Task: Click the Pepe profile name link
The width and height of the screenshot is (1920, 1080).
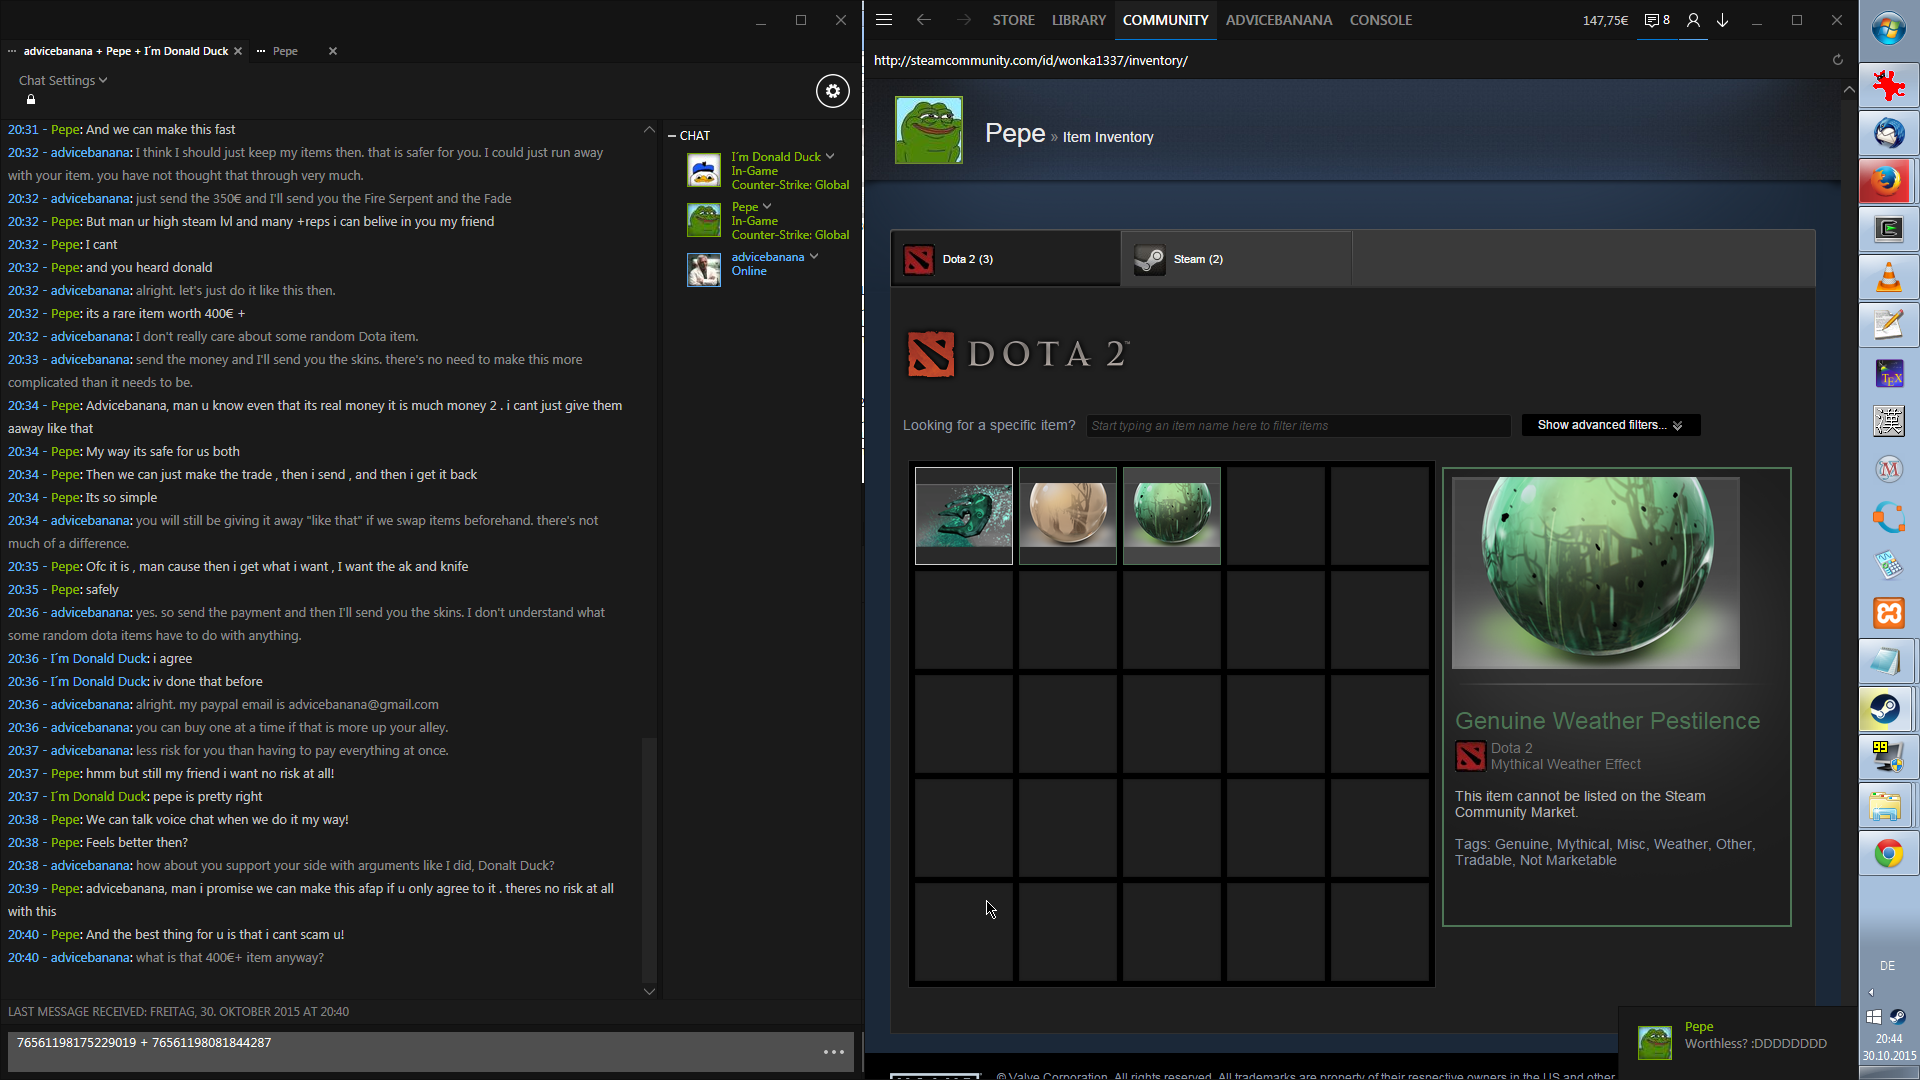Action: (x=1014, y=134)
